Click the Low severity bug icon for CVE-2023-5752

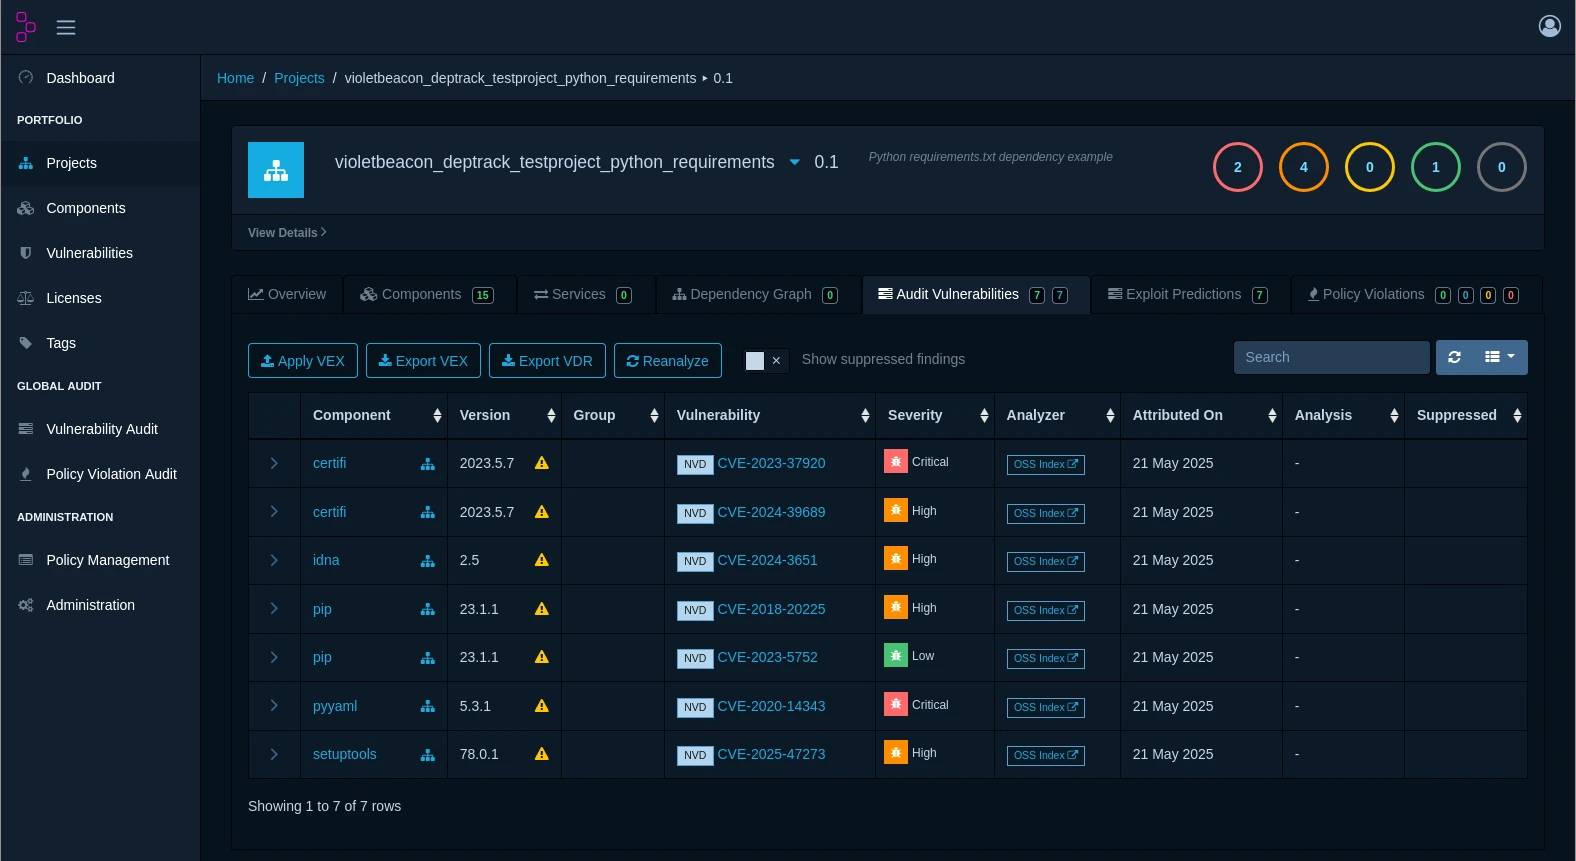coord(896,656)
